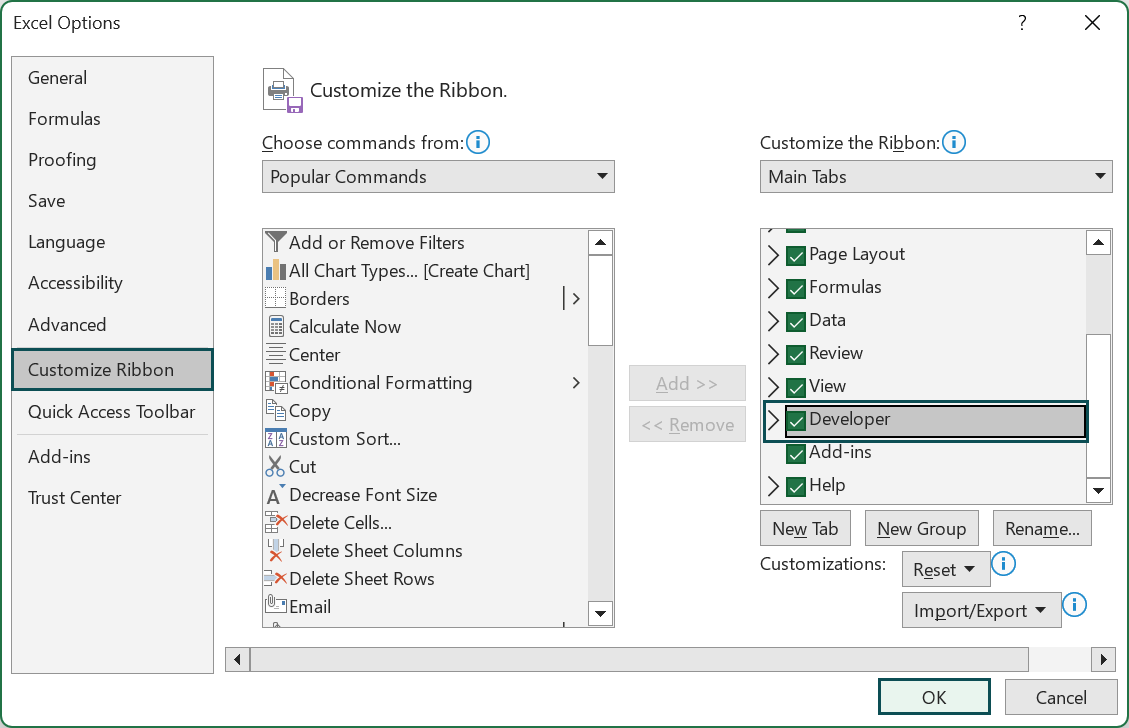Click the All Chart Types chart icon
Image resolution: width=1129 pixels, height=728 pixels.
[x=276, y=271]
